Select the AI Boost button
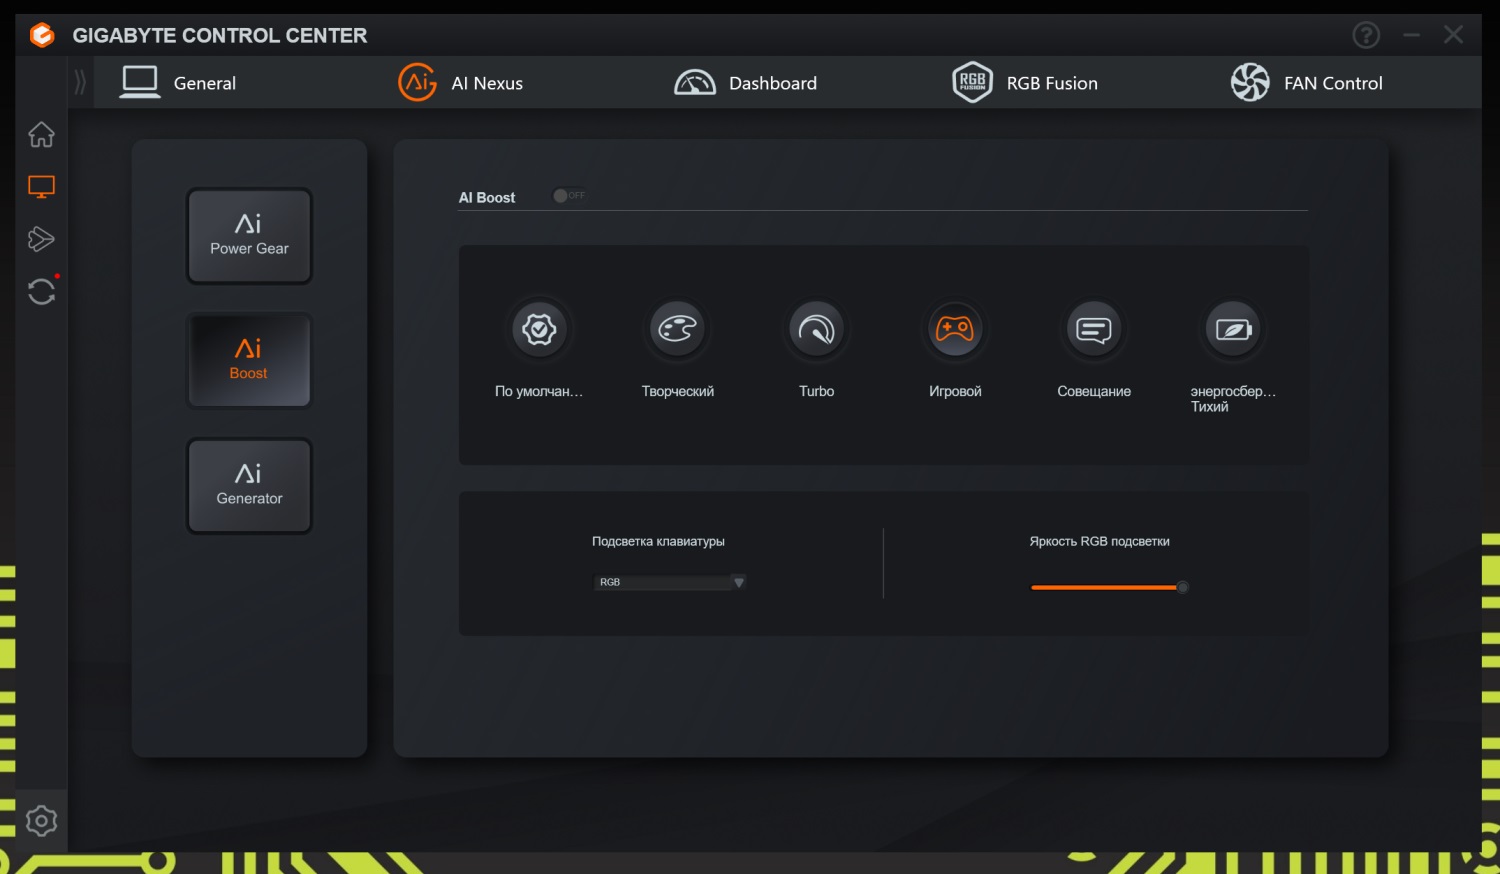Image resolution: width=1500 pixels, height=874 pixels. click(x=249, y=361)
